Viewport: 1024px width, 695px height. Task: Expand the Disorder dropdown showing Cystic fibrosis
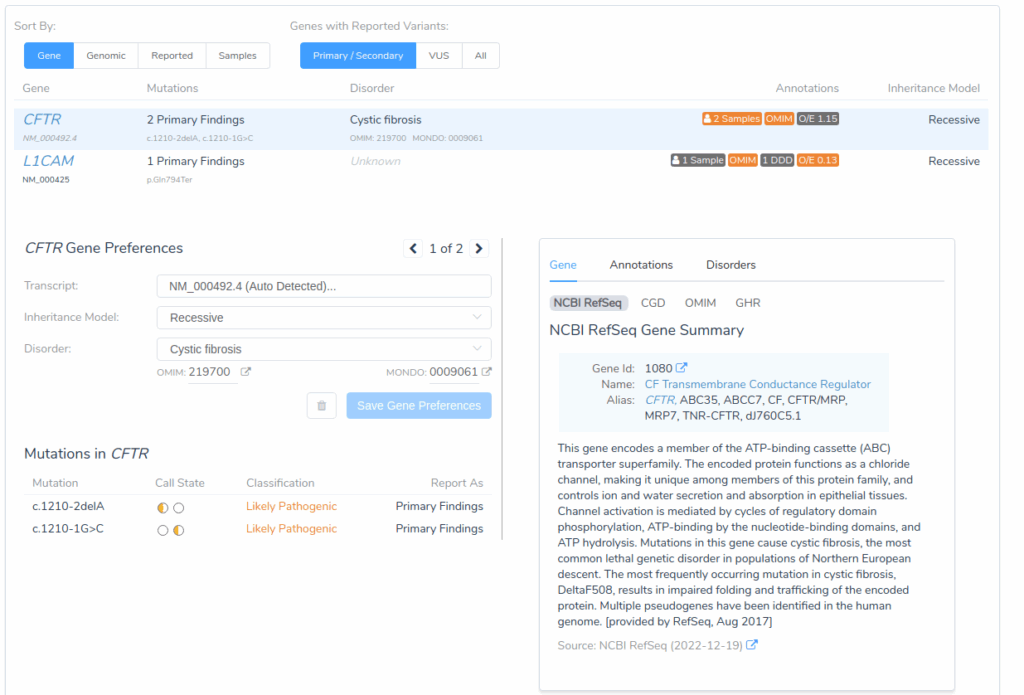coord(323,349)
